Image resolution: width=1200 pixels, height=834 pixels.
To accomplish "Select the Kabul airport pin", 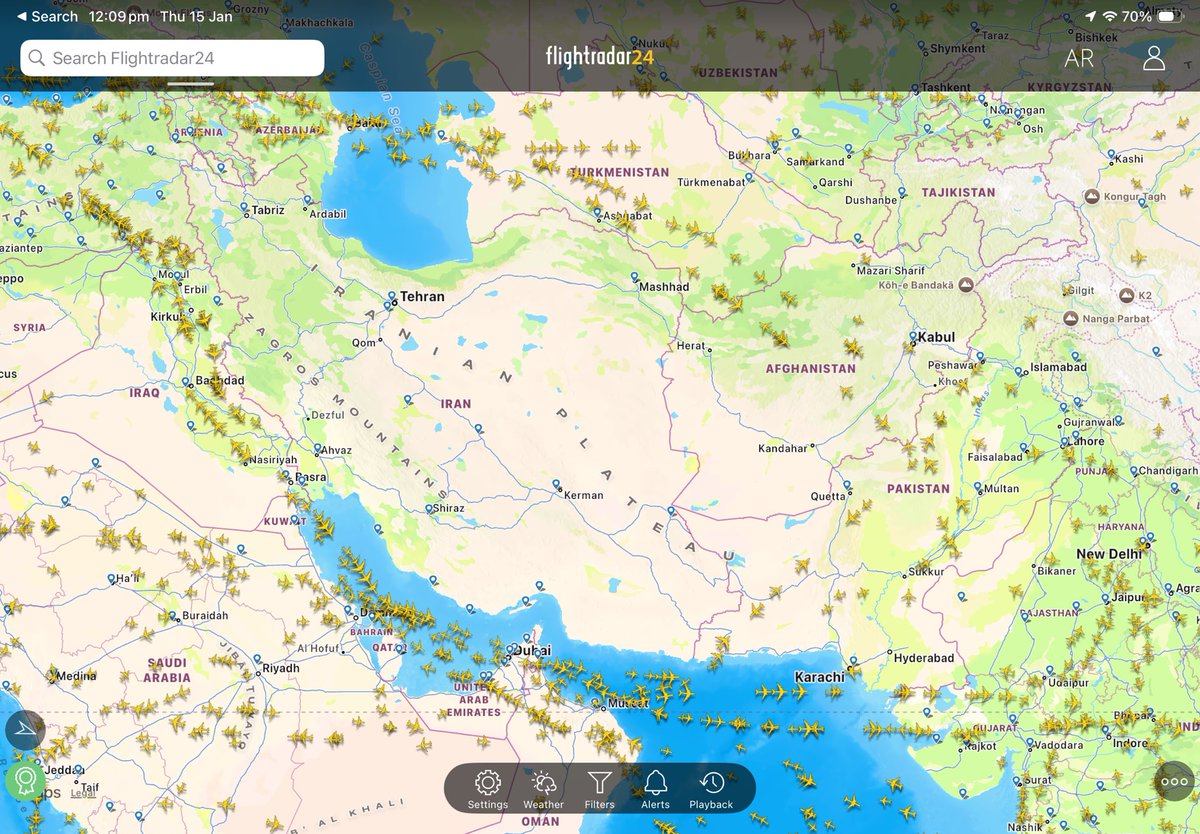I will pyautogui.click(x=911, y=339).
